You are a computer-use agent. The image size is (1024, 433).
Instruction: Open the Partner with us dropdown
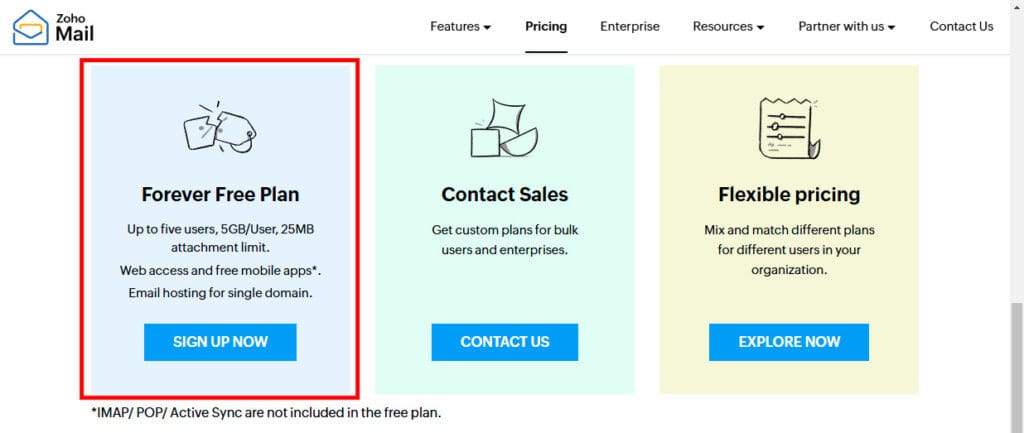point(846,26)
